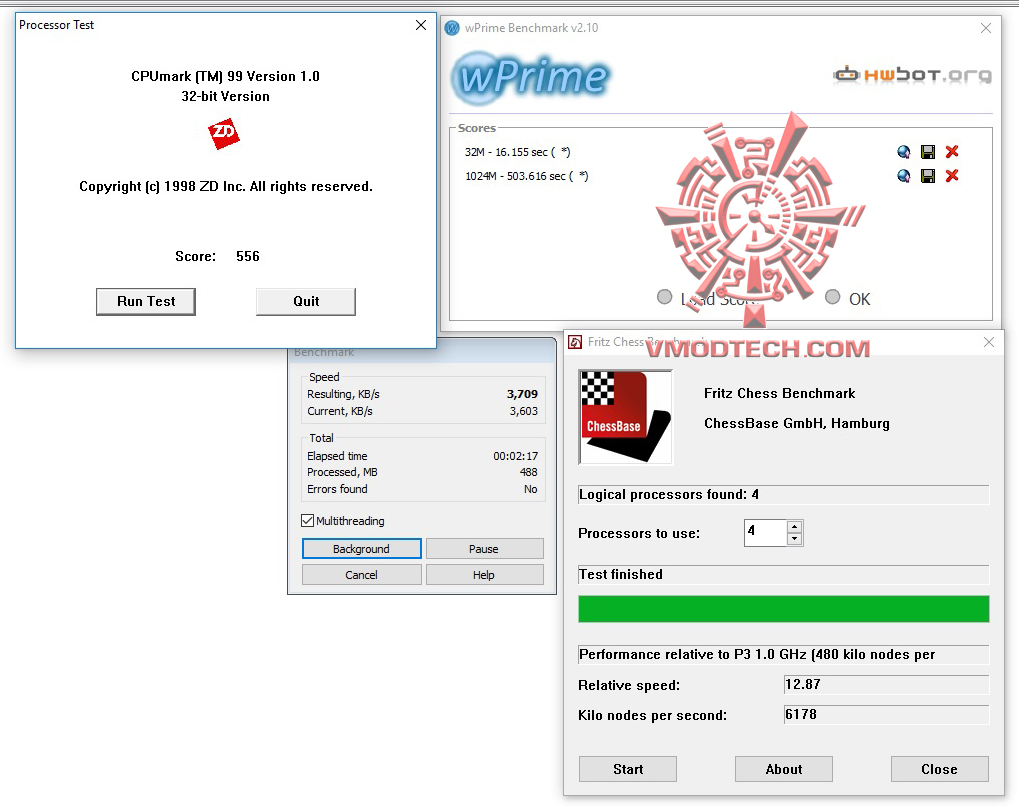Viewport: 1019px width, 806px height.
Task: Open Help in the Benchmark window
Action: [484, 575]
